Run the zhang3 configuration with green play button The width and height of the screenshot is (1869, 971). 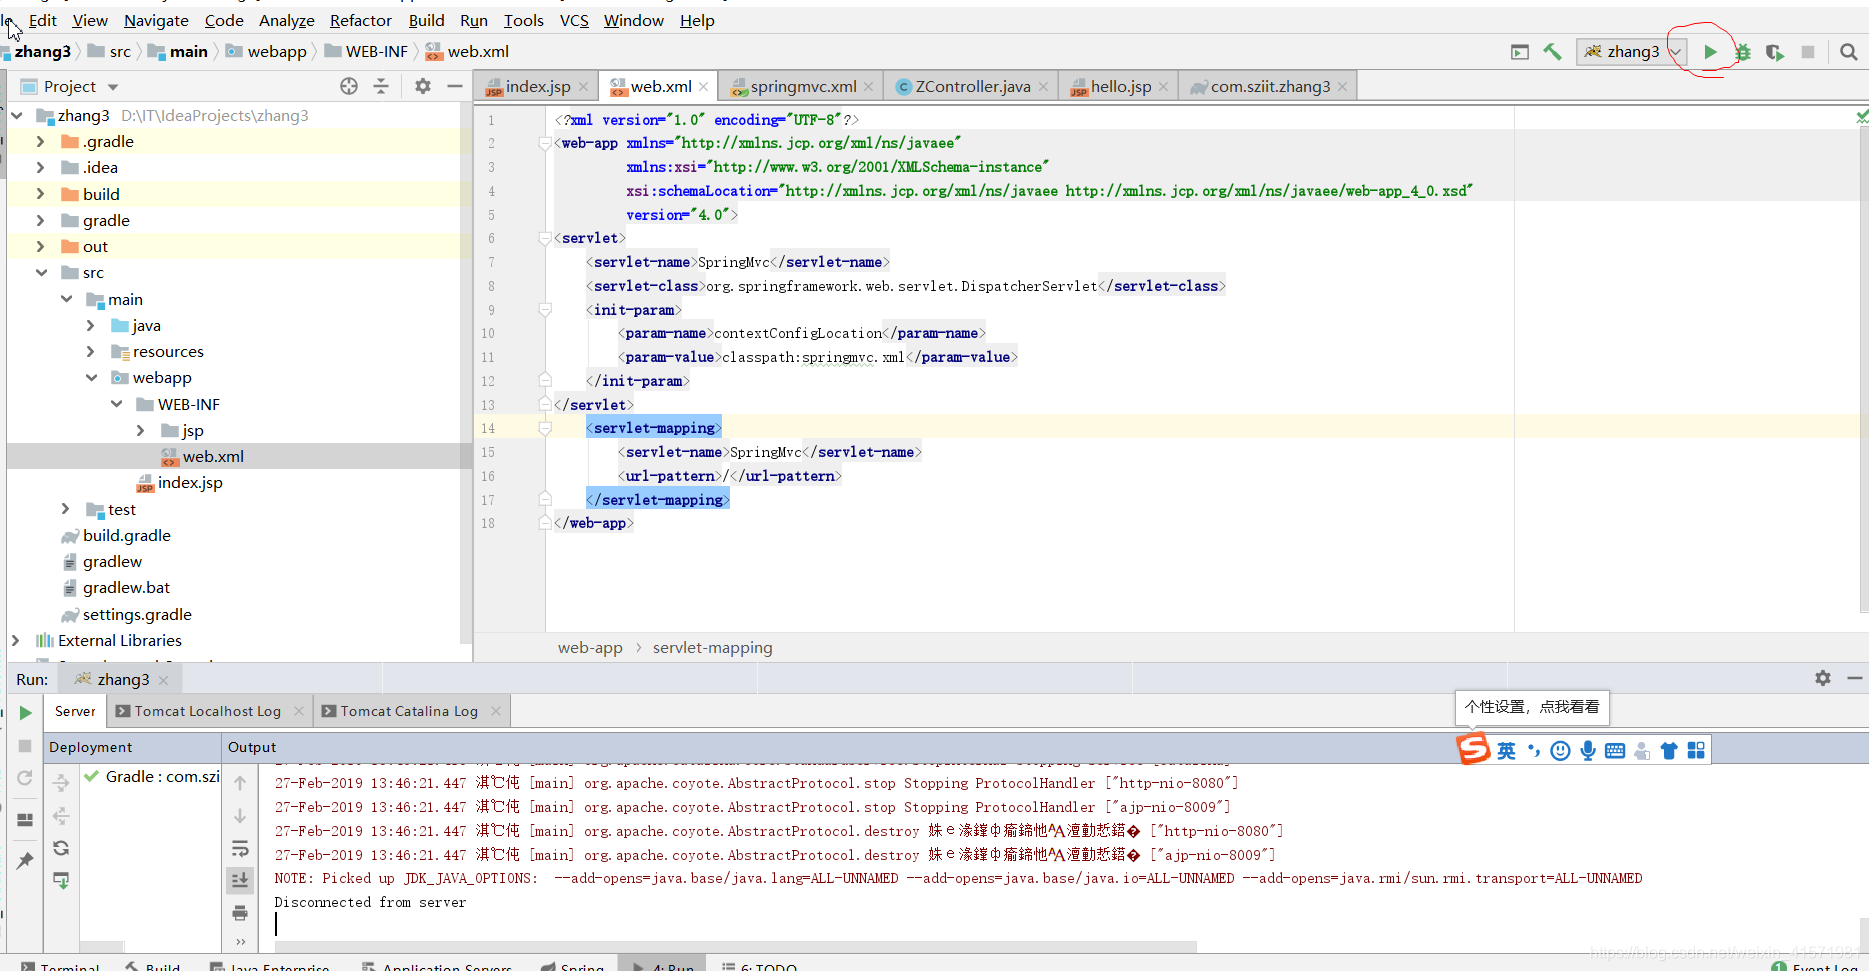[1710, 52]
